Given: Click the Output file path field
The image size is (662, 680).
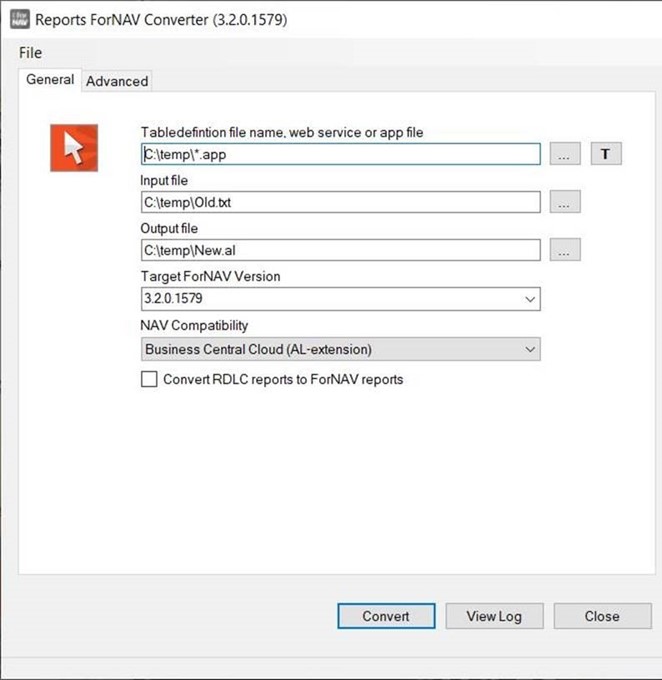Looking at the screenshot, I should click(341, 250).
